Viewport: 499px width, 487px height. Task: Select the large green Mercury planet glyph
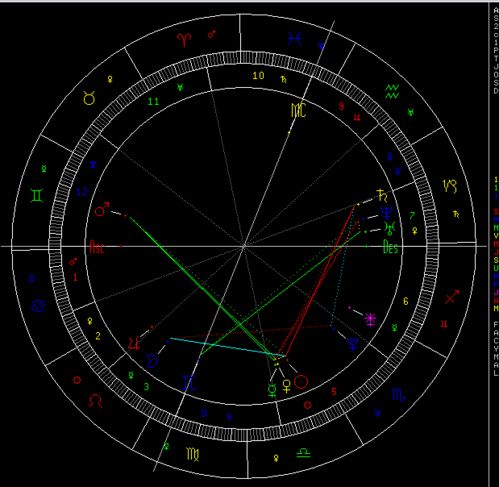(x=272, y=391)
